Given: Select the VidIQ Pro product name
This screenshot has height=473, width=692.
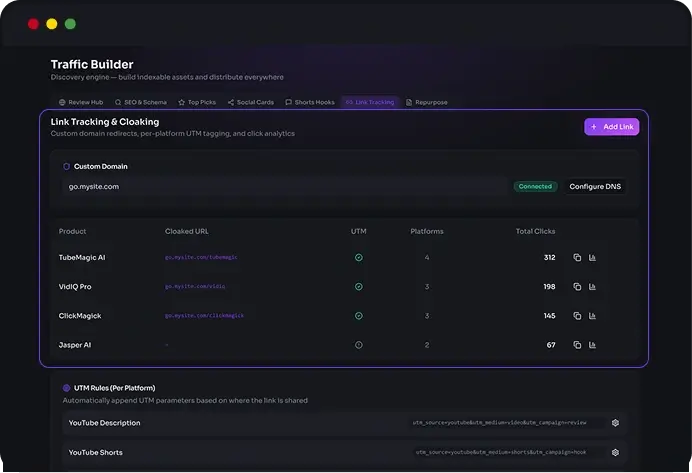Looking at the screenshot, I should pos(75,286).
